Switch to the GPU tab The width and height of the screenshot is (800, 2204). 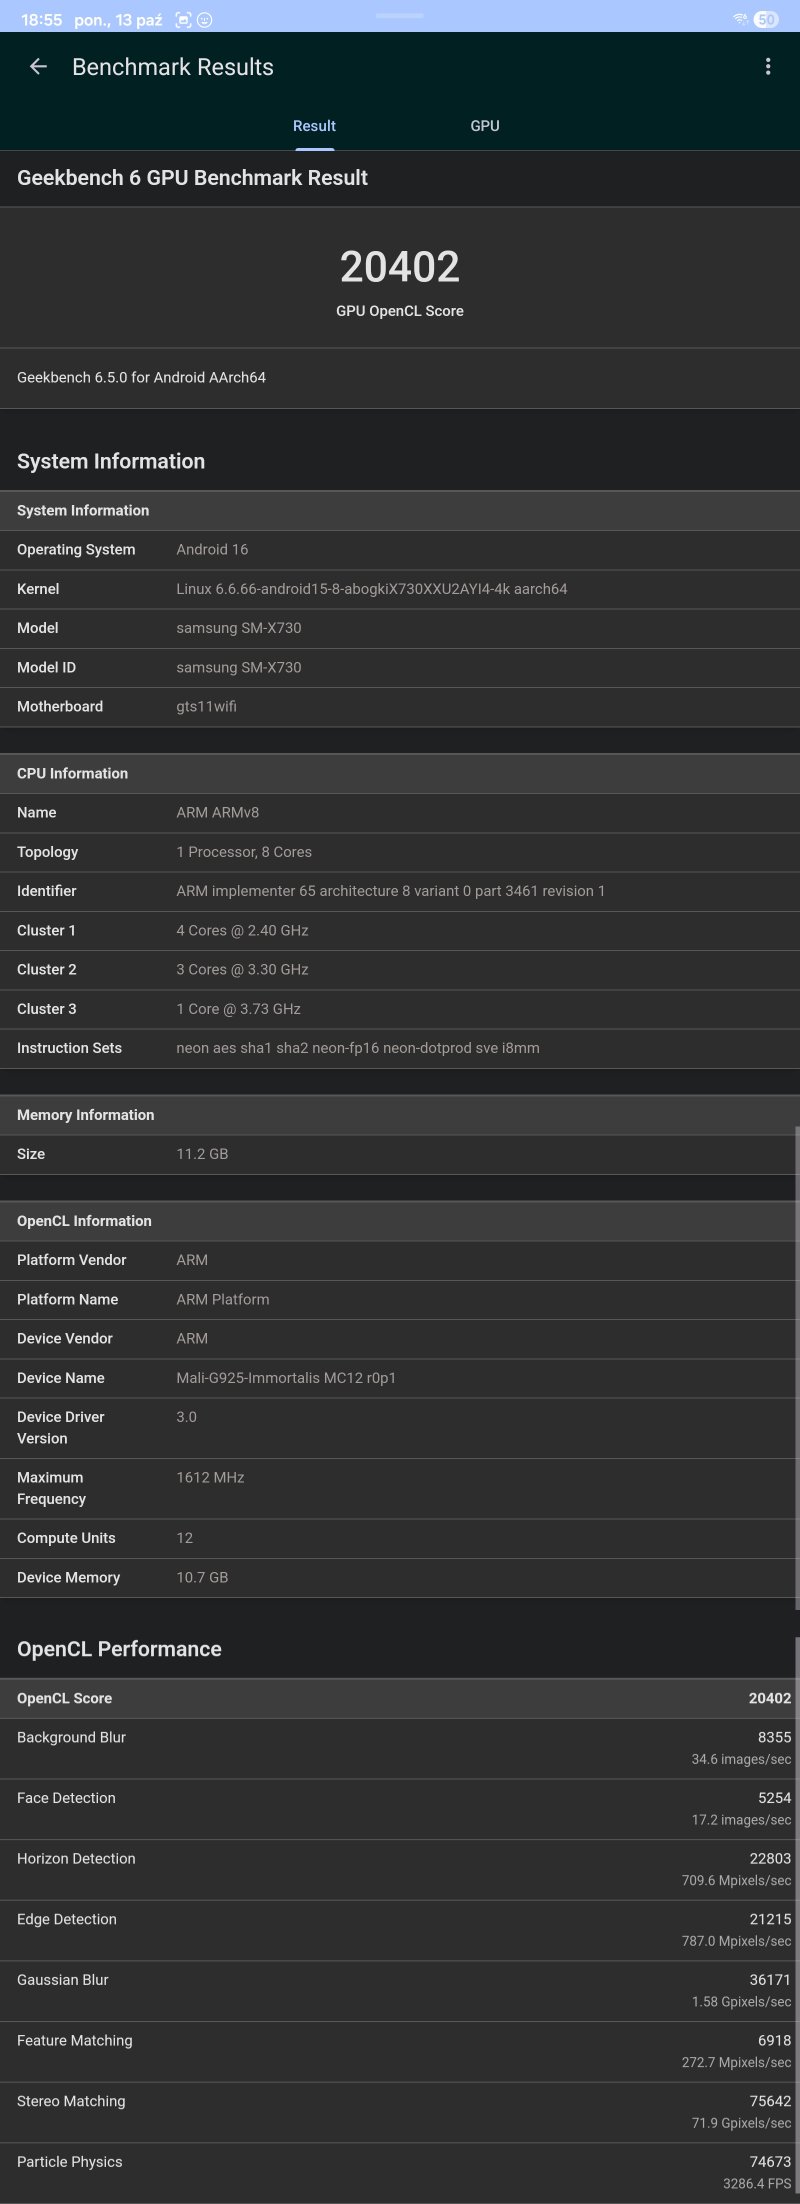coord(485,126)
